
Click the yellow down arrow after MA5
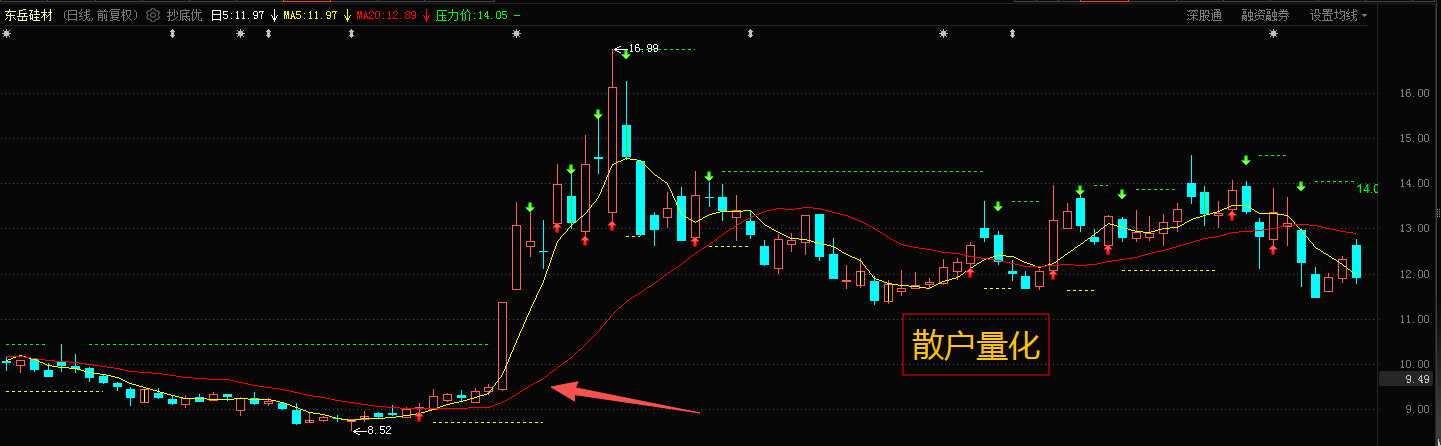(346, 15)
